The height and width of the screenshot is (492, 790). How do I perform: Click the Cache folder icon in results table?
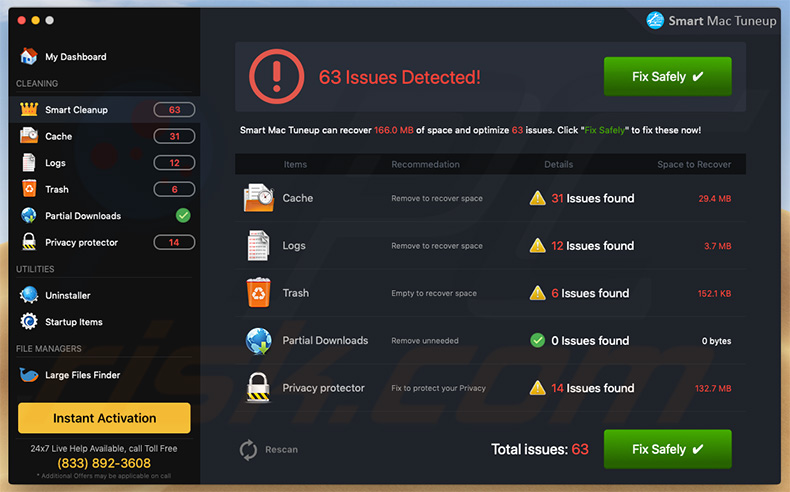[x=258, y=198]
